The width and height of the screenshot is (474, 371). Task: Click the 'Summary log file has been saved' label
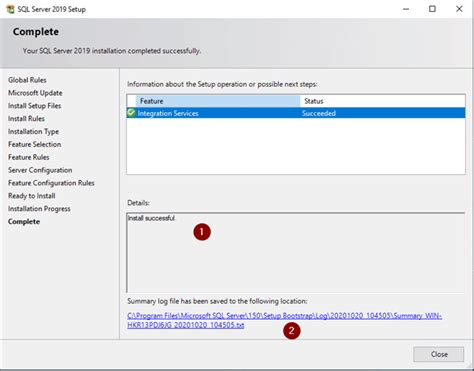pyautogui.click(x=217, y=301)
